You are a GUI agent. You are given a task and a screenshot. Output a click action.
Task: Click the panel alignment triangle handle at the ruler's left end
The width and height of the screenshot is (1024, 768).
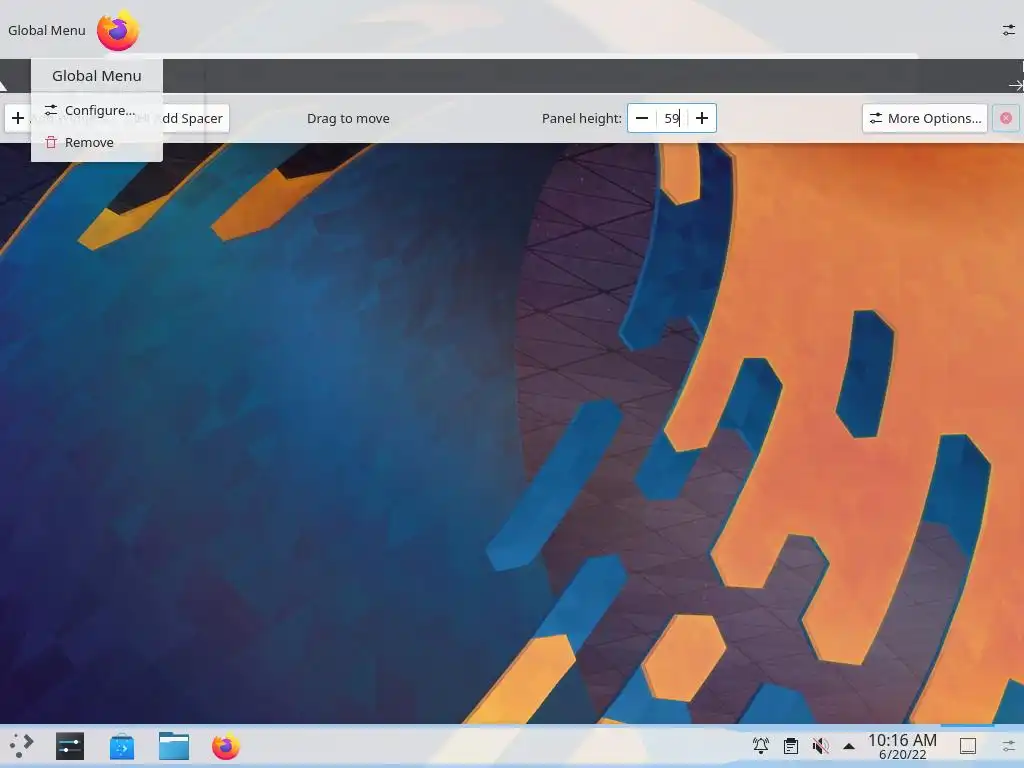click(3, 86)
